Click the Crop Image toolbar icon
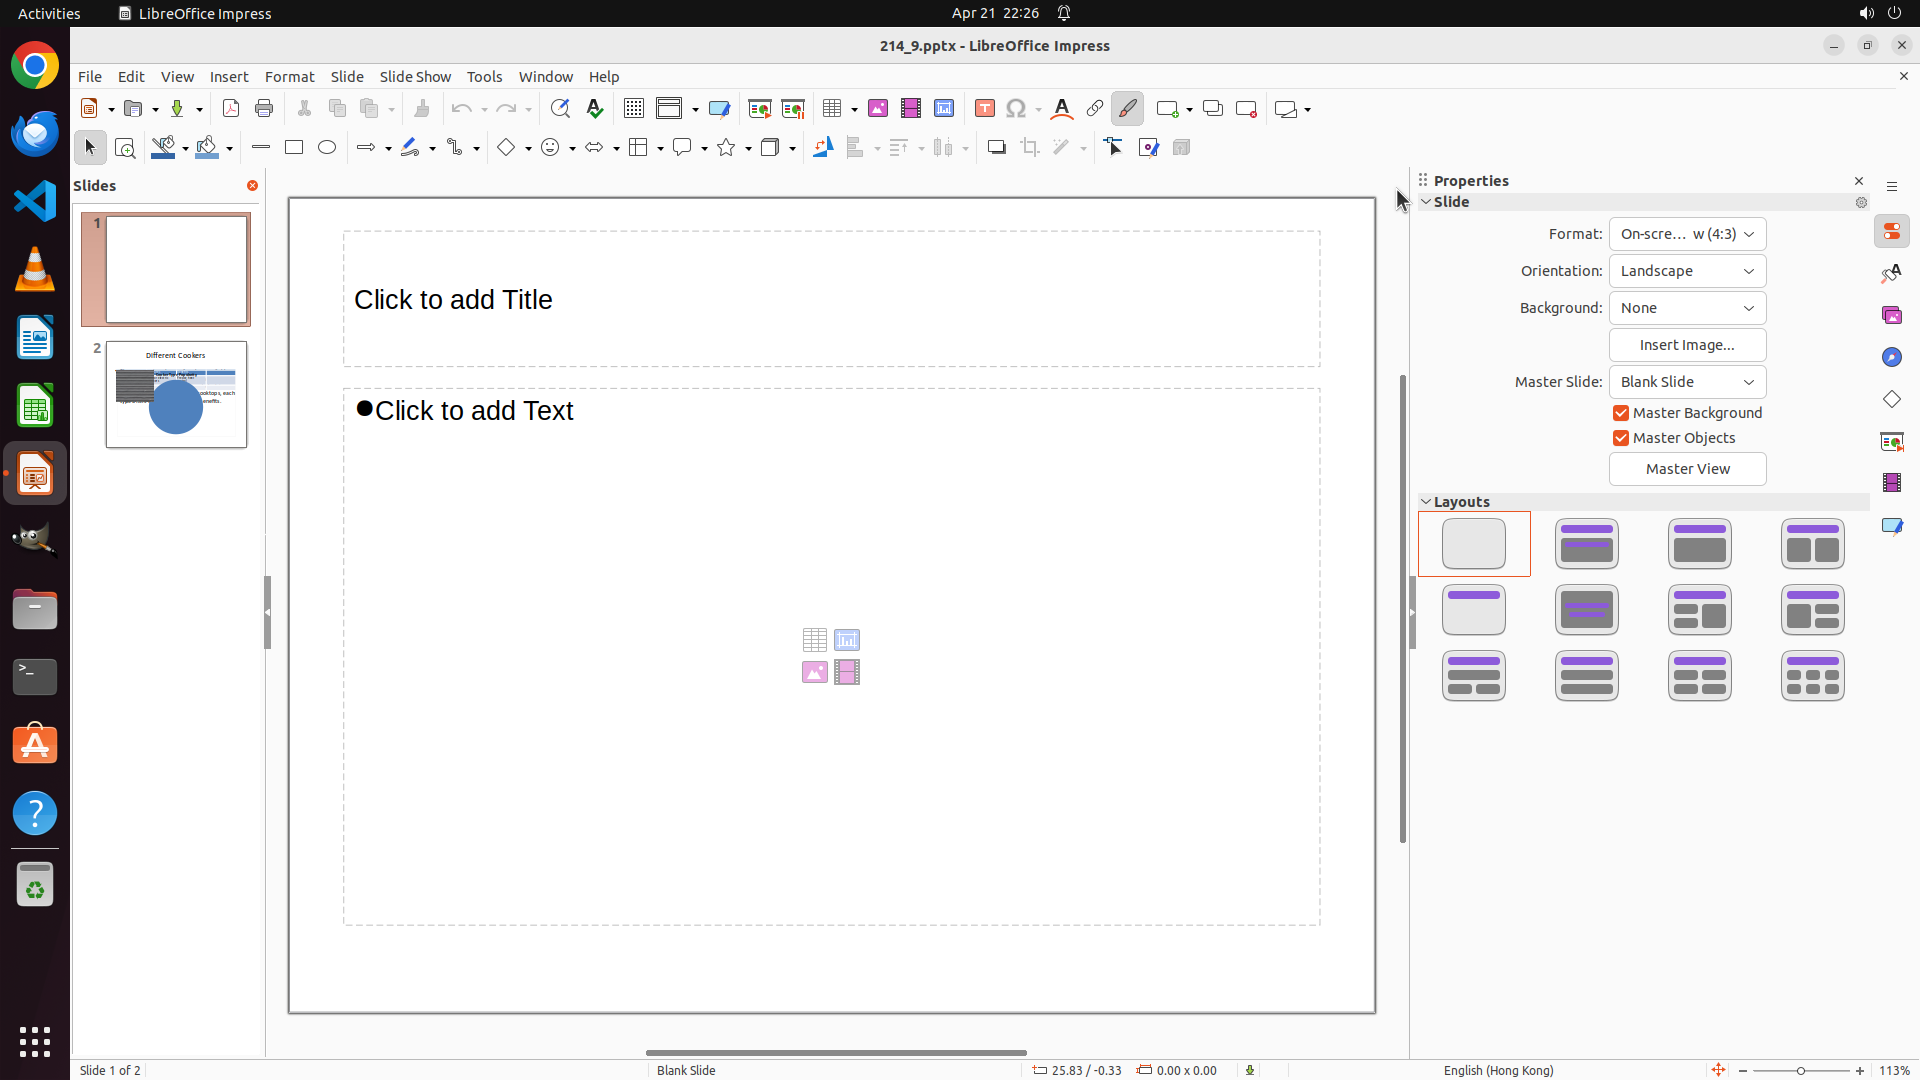The image size is (1920, 1080). tap(1030, 147)
